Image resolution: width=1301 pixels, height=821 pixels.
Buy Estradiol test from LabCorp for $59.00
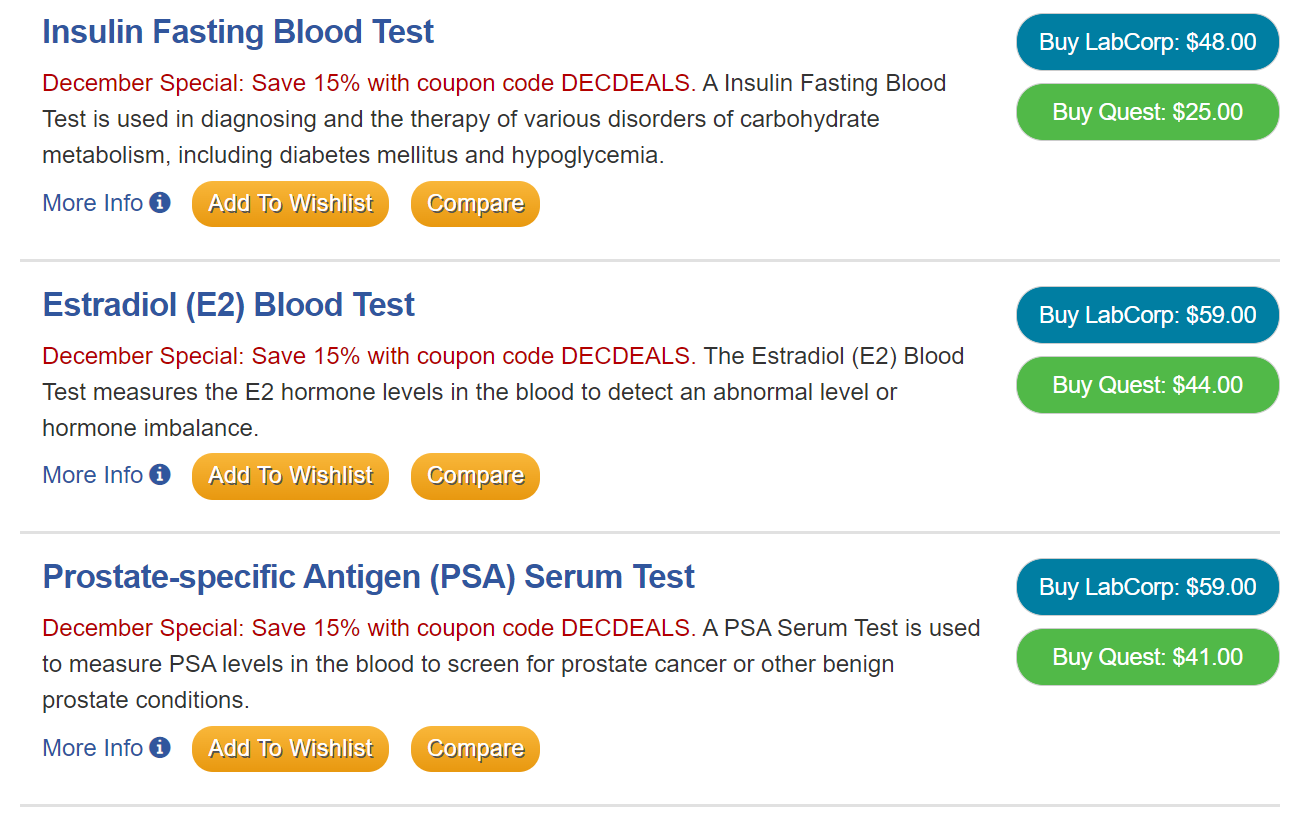(x=1147, y=314)
